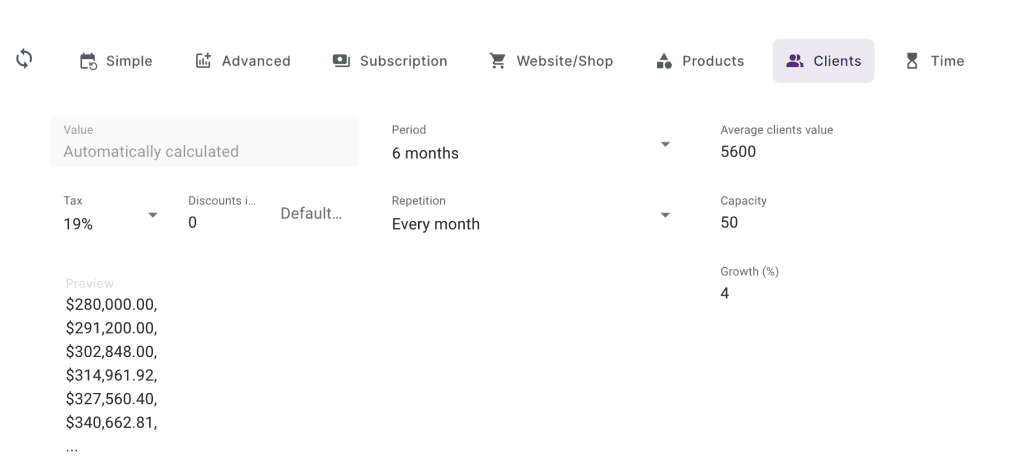Click the Preview label

90,283
